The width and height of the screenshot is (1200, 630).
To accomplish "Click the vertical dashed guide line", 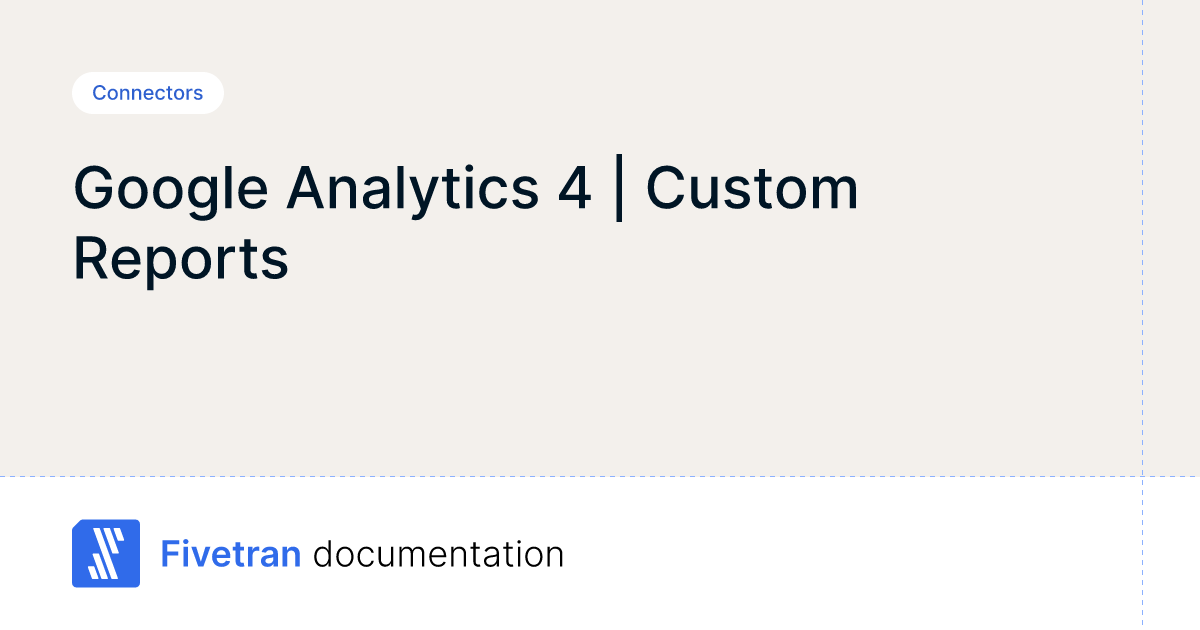I will (x=1142, y=250).
